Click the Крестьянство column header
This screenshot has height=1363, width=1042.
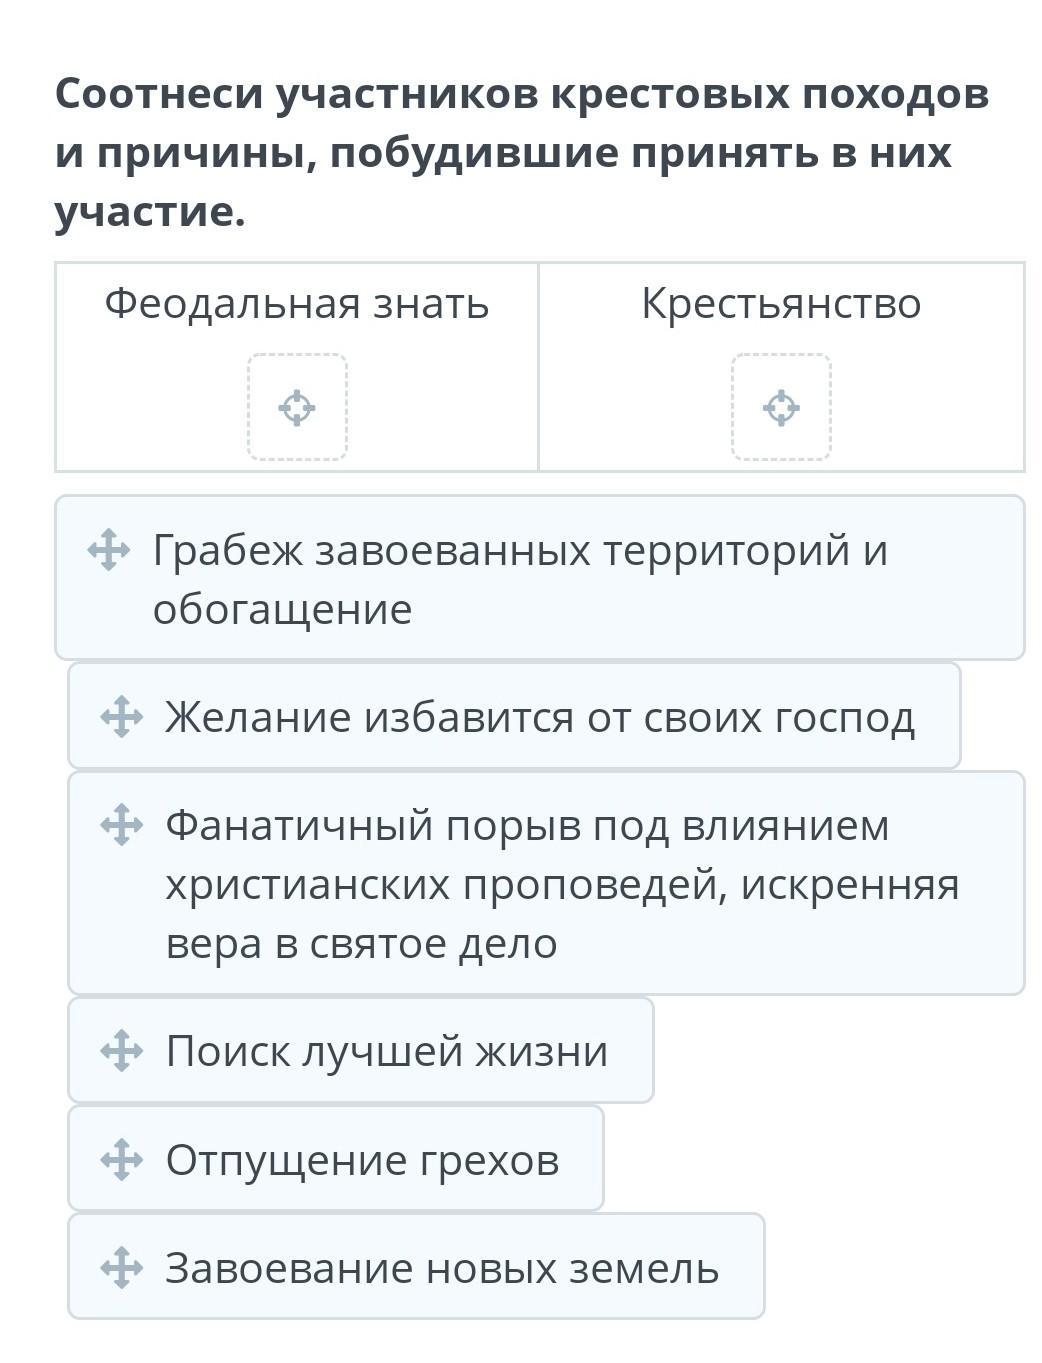781,303
